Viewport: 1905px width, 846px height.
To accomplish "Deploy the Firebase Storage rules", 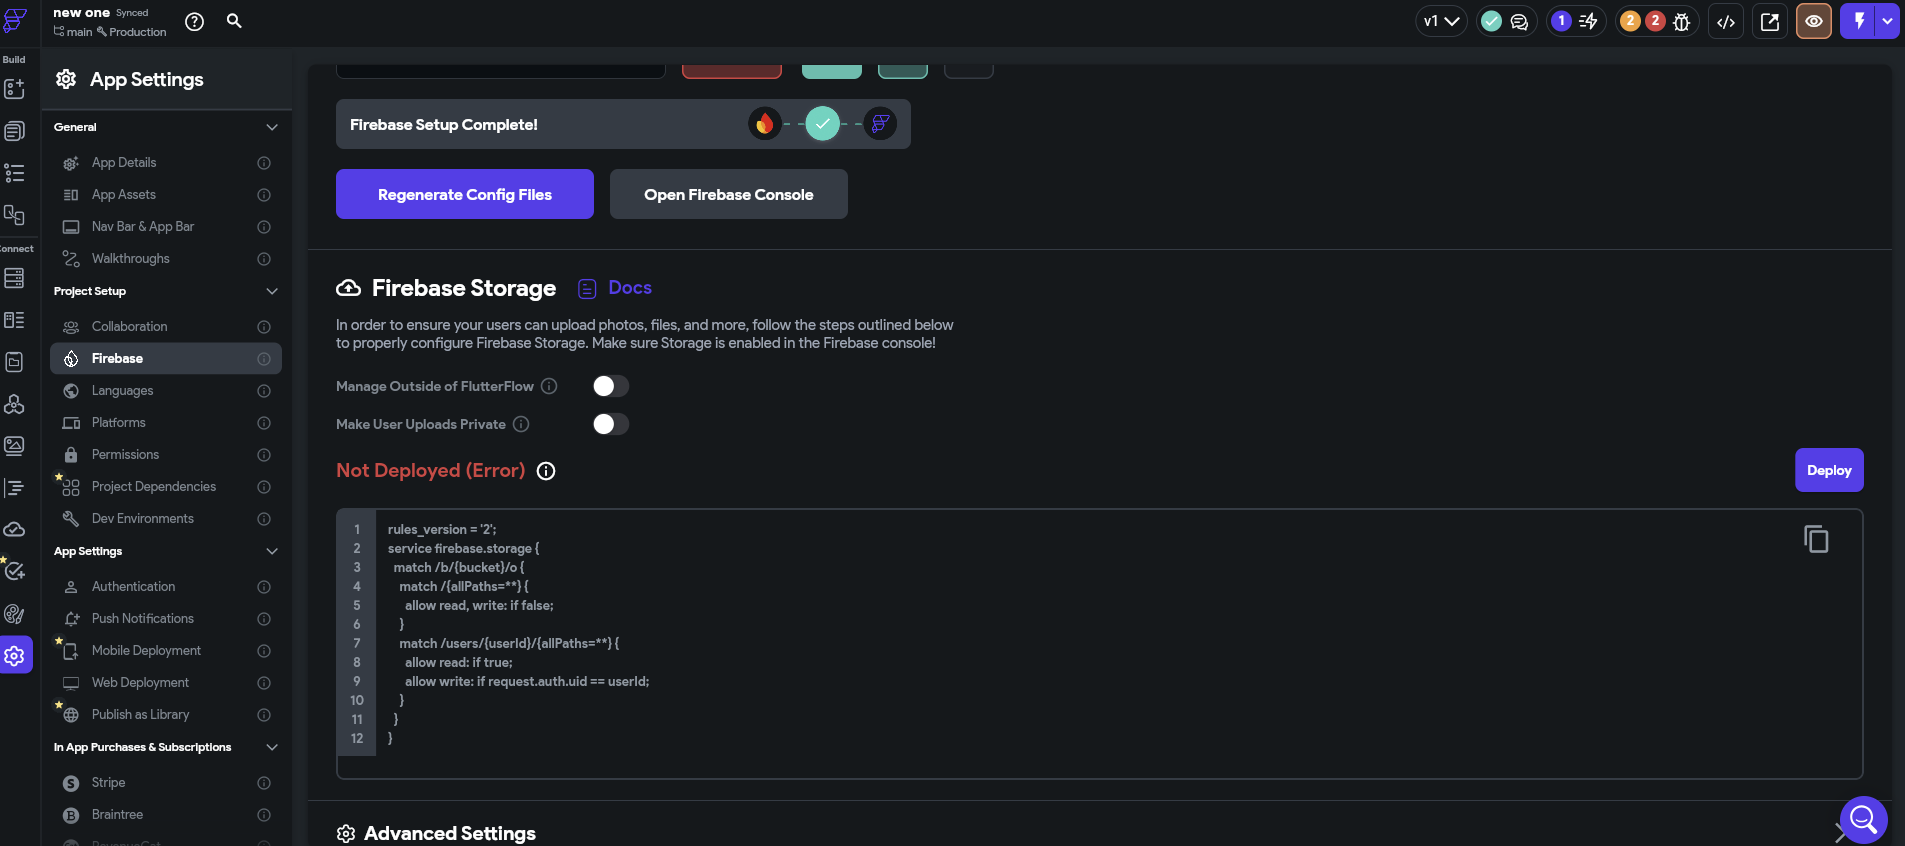I will (1829, 470).
